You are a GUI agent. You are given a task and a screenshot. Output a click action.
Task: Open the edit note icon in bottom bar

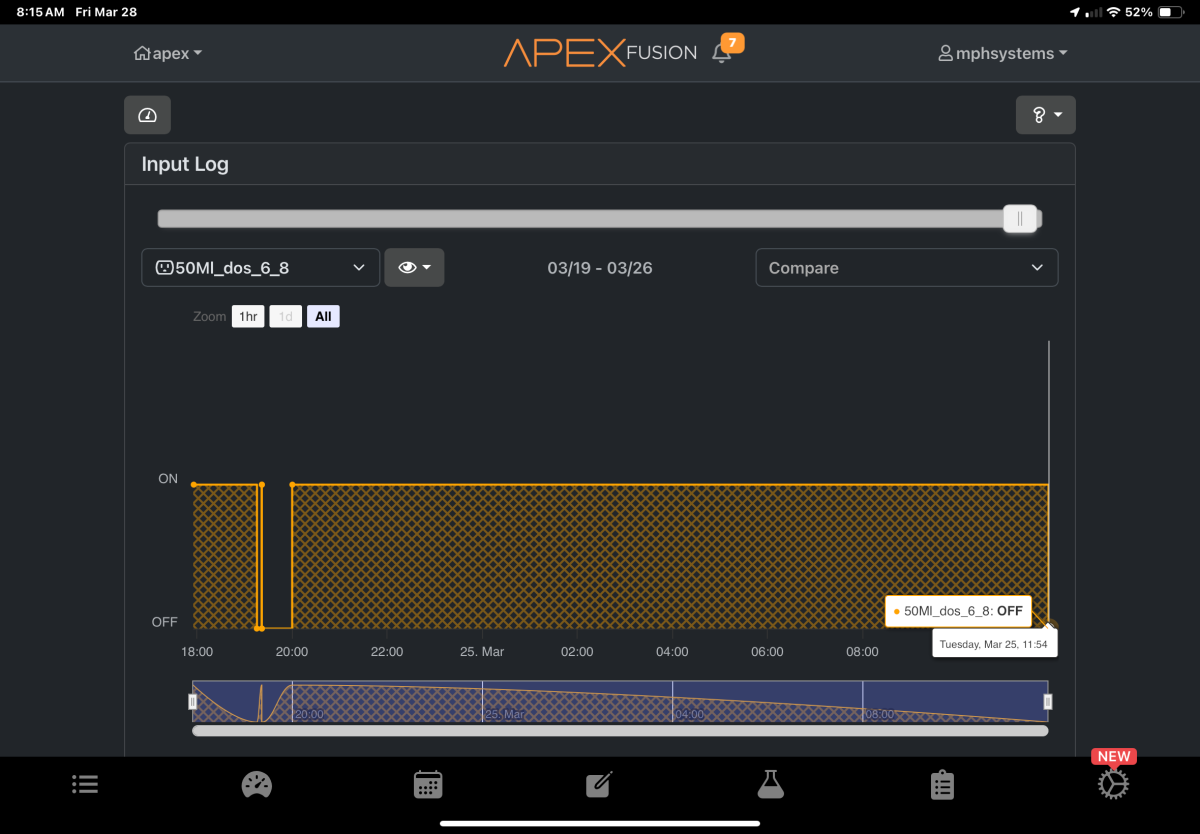tap(599, 785)
